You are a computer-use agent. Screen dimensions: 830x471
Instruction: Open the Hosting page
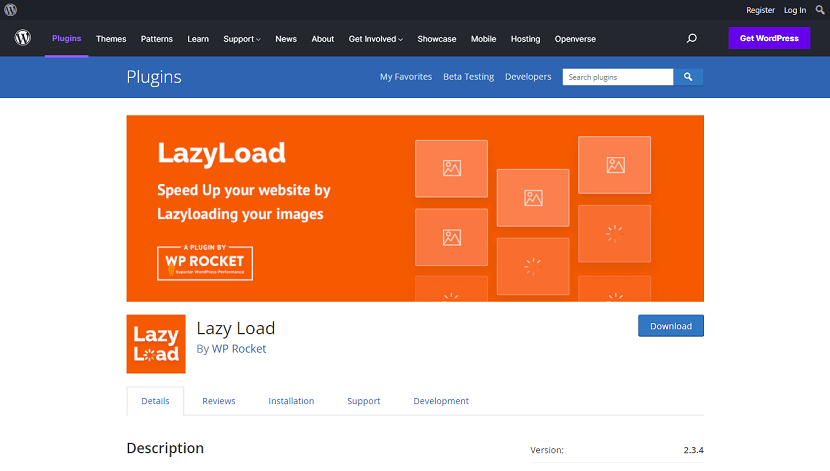point(525,39)
